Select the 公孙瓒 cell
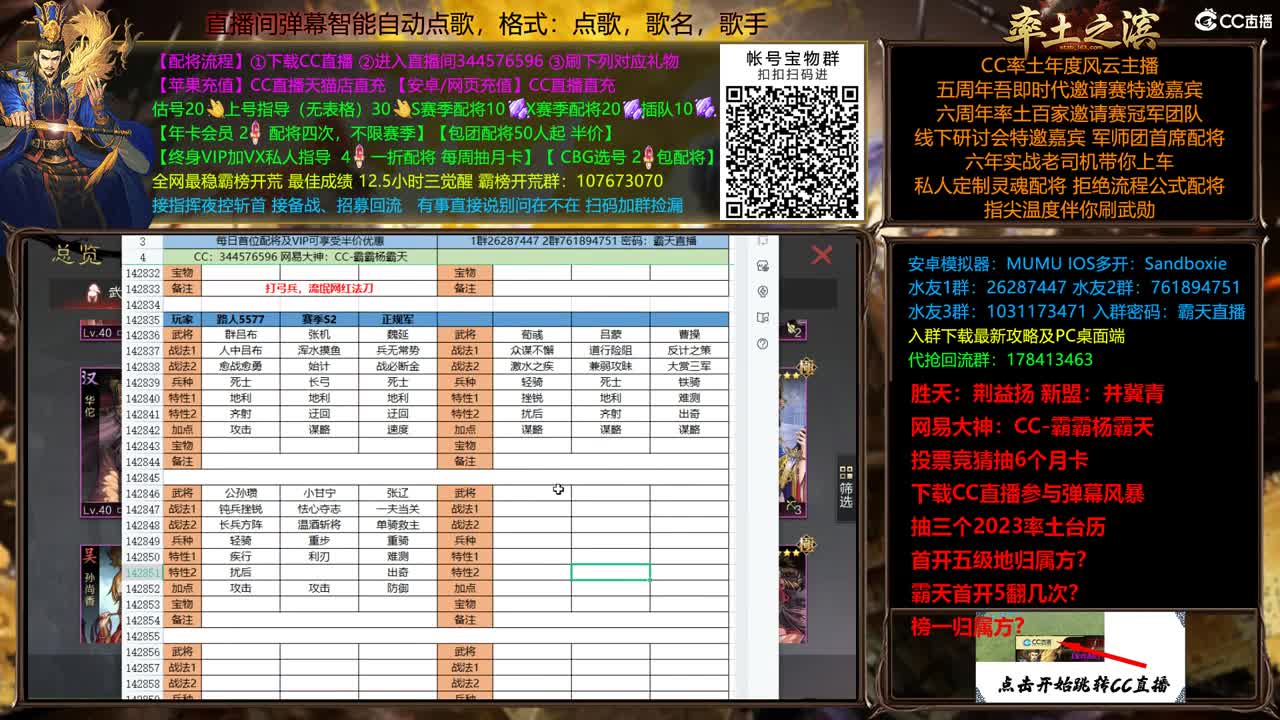 (240, 493)
